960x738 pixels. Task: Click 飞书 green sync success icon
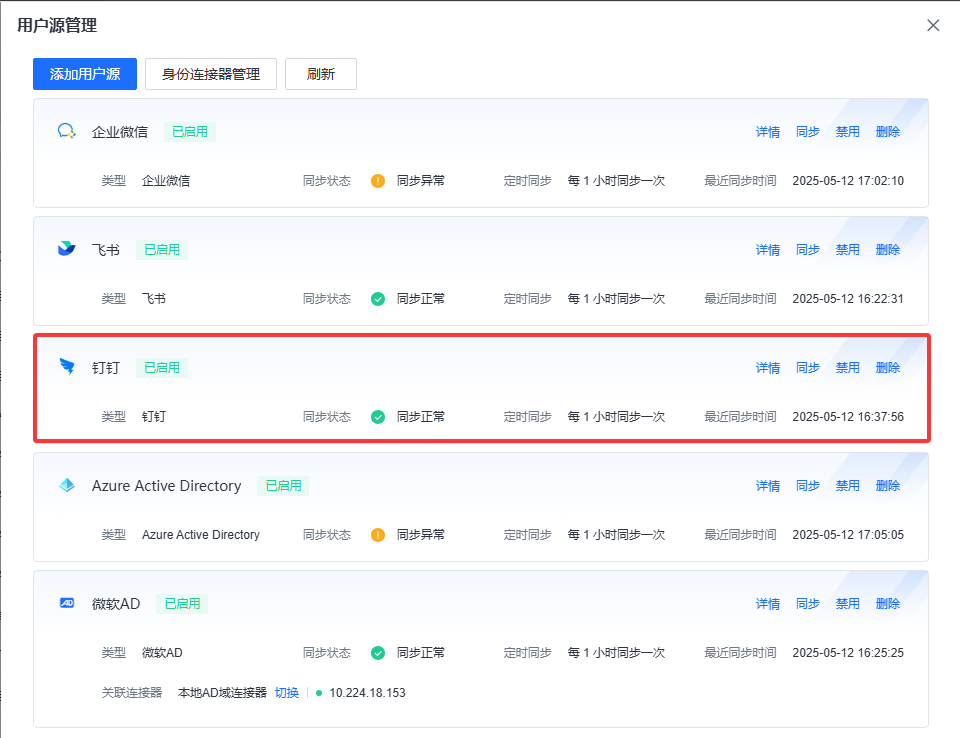coord(378,299)
